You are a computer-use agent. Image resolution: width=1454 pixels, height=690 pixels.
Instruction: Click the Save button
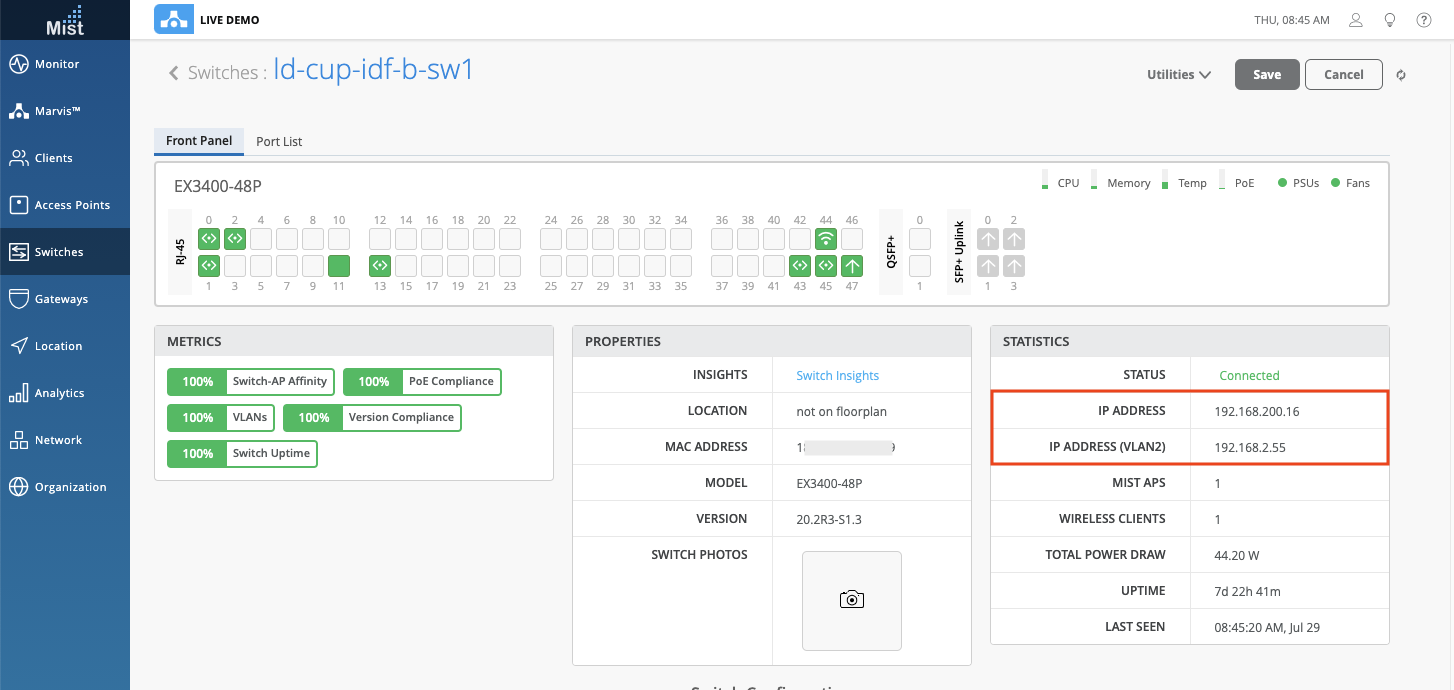point(1267,75)
